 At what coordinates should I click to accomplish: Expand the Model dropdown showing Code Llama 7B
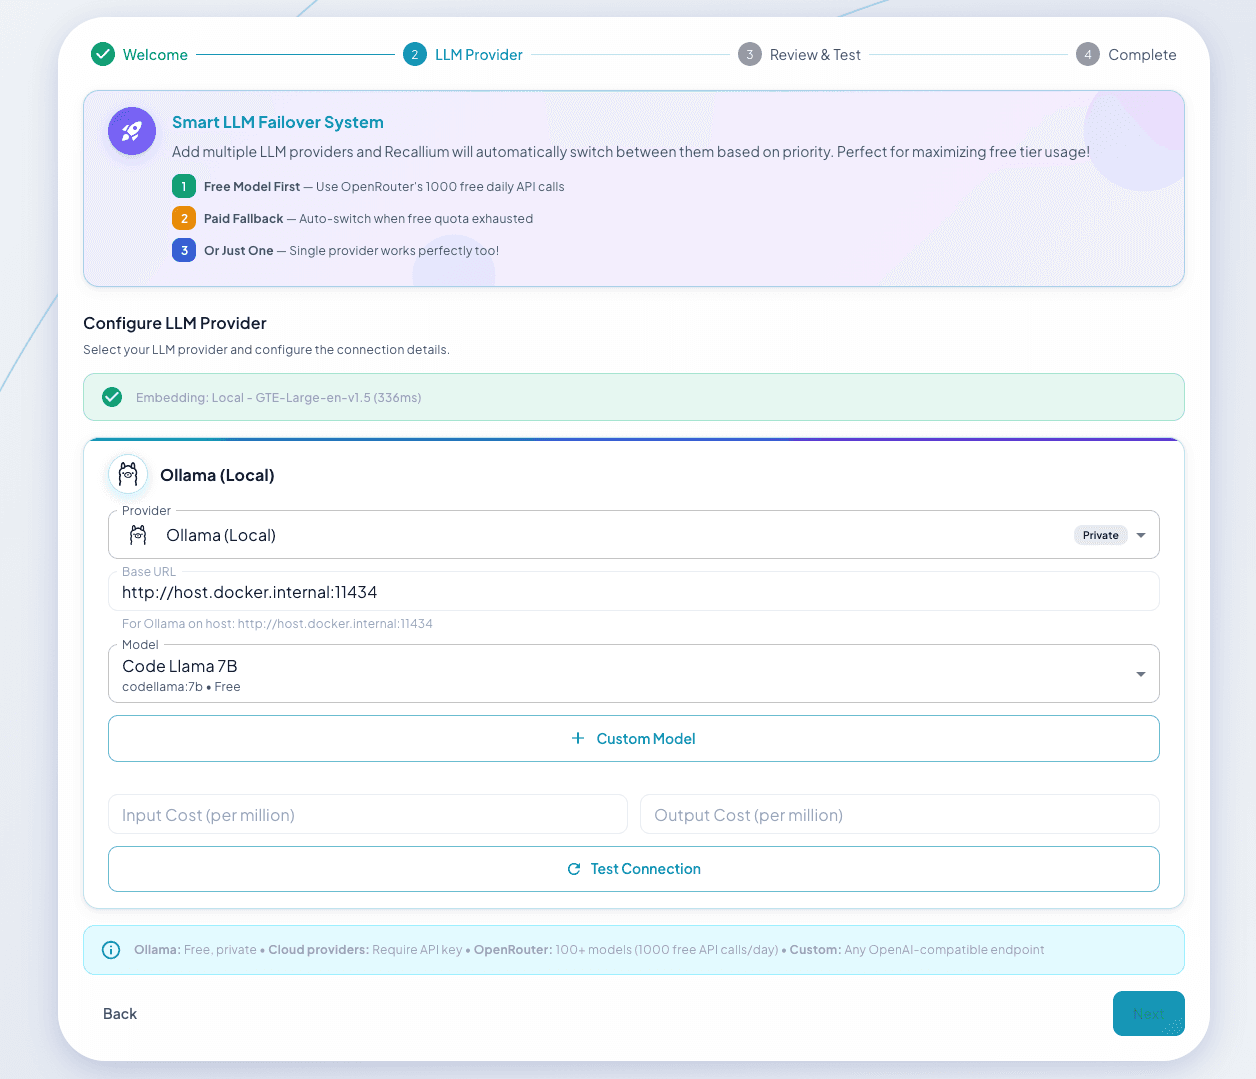tap(1141, 674)
